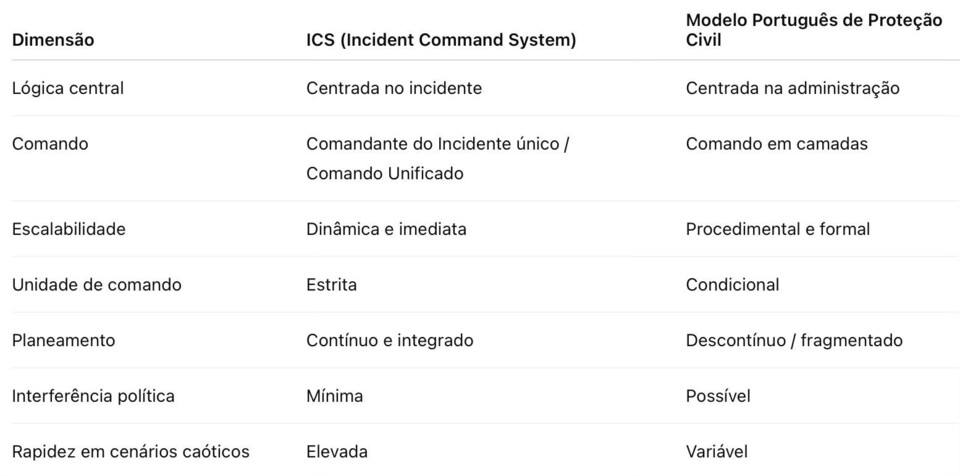The width and height of the screenshot is (960, 476).
Task: Click the 'Dimensão' column header
Action: [53, 40]
